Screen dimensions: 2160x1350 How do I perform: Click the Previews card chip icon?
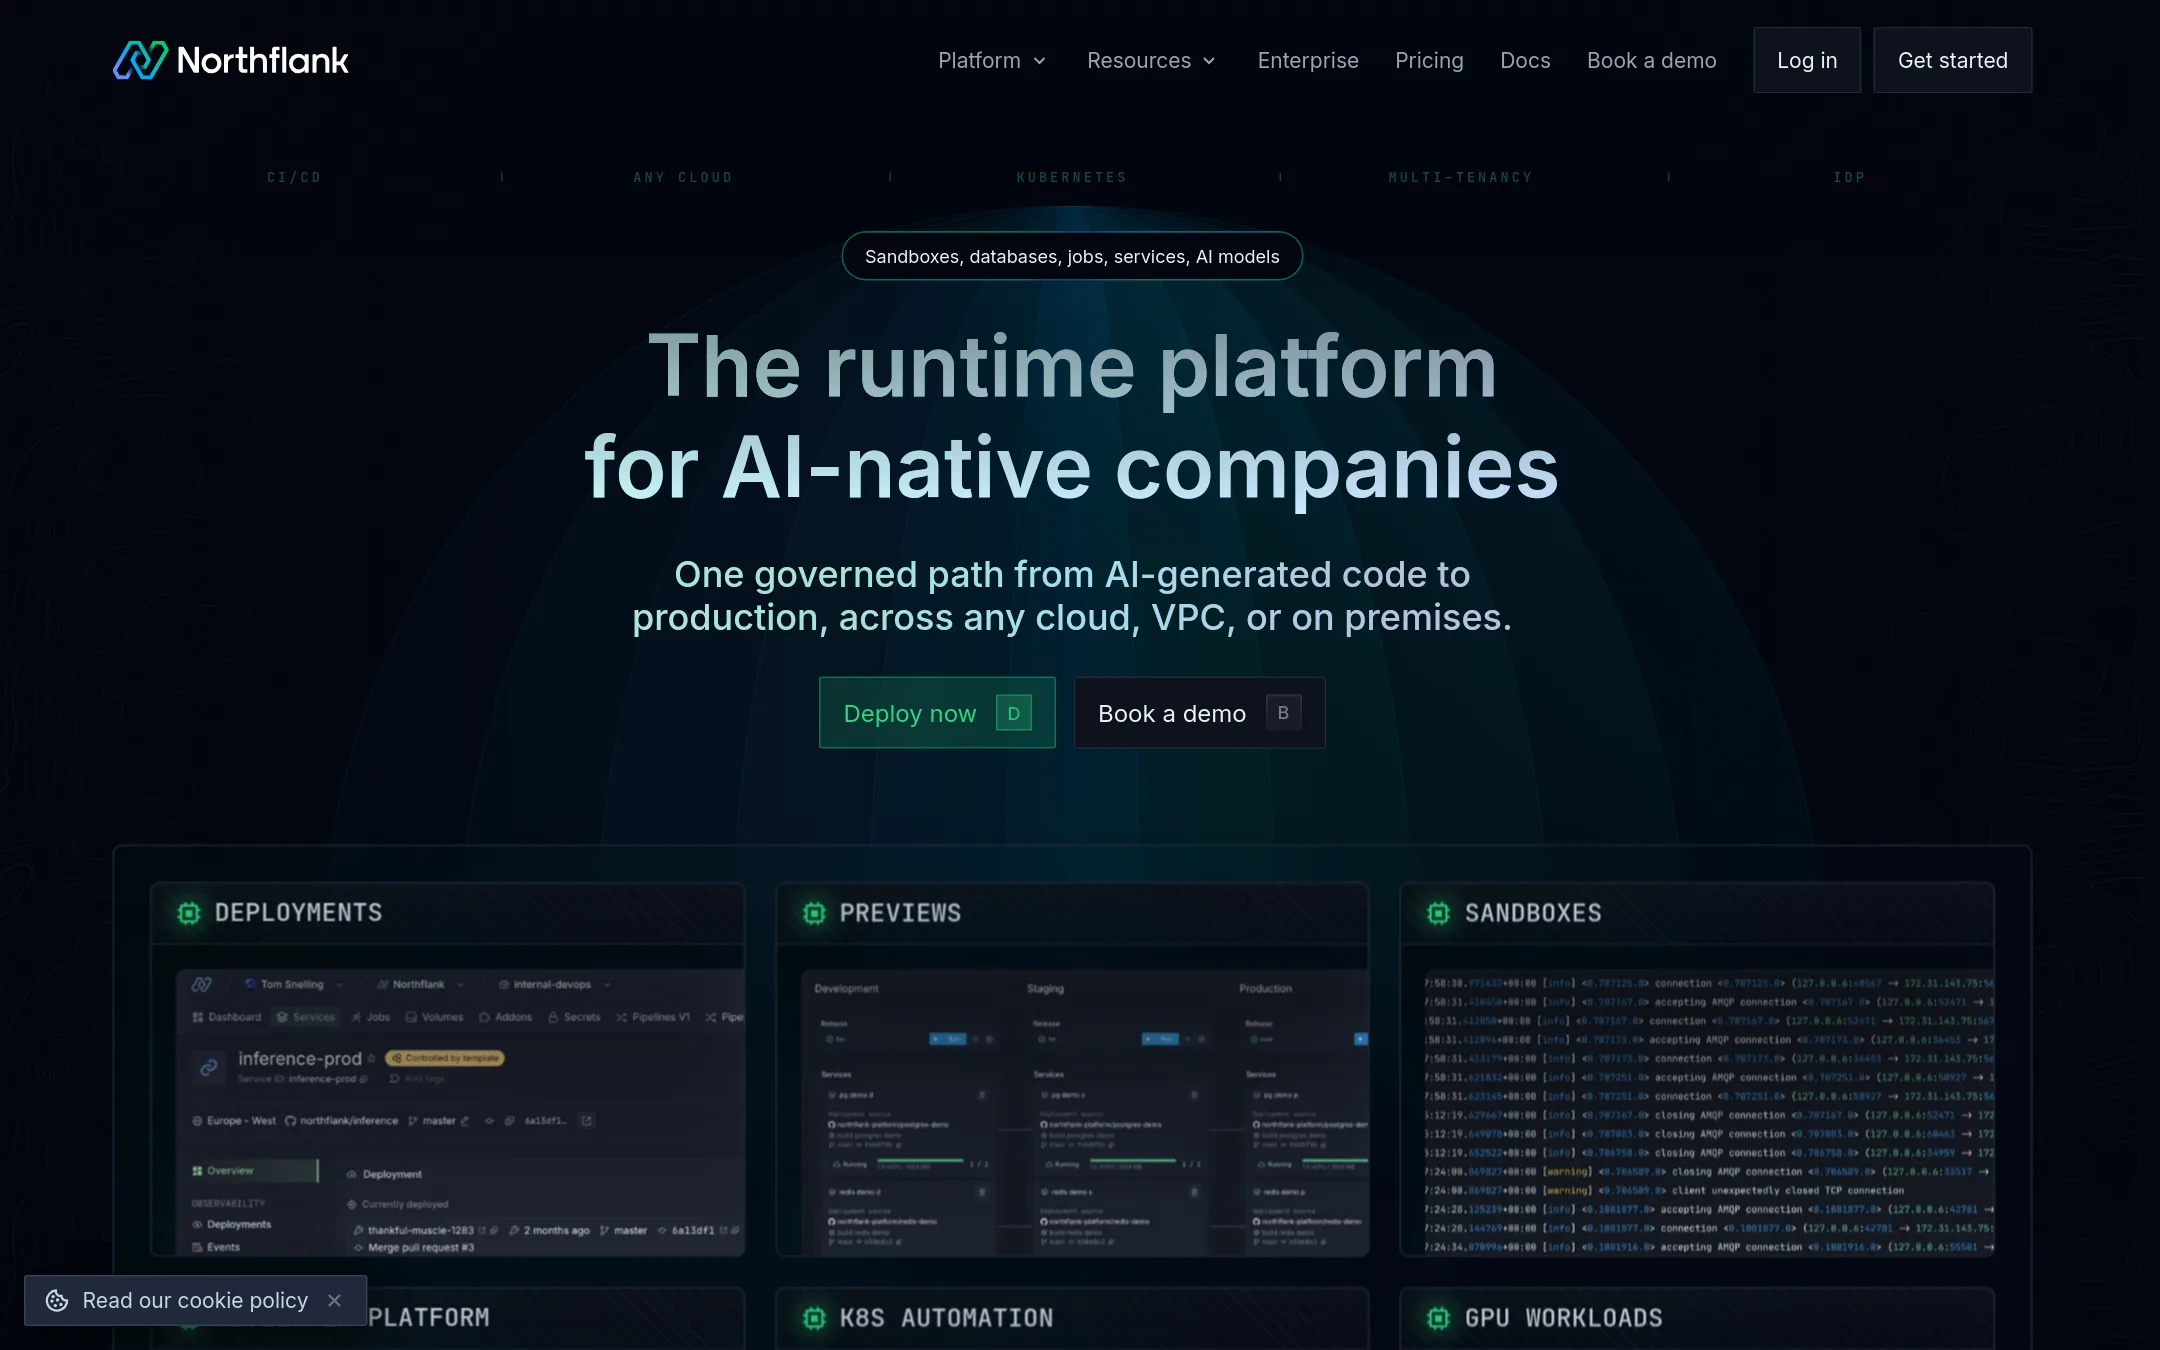click(x=814, y=913)
